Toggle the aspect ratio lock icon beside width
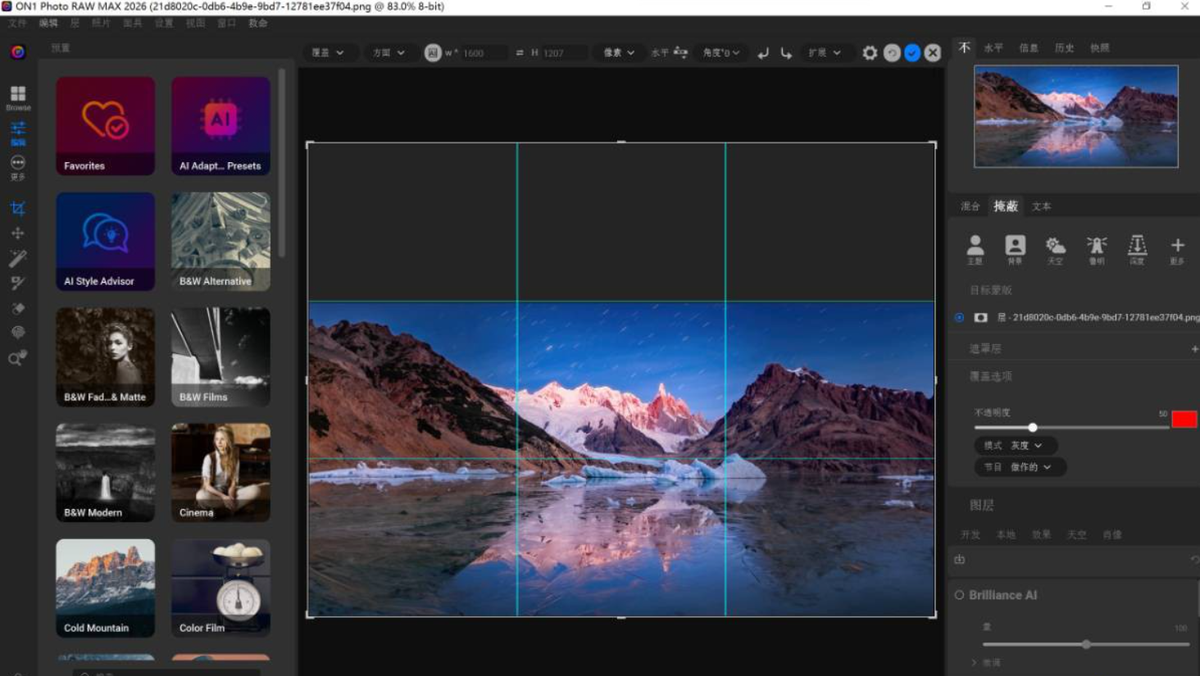Screen dimensions: 1200x676 pyautogui.click(x=432, y=53)
